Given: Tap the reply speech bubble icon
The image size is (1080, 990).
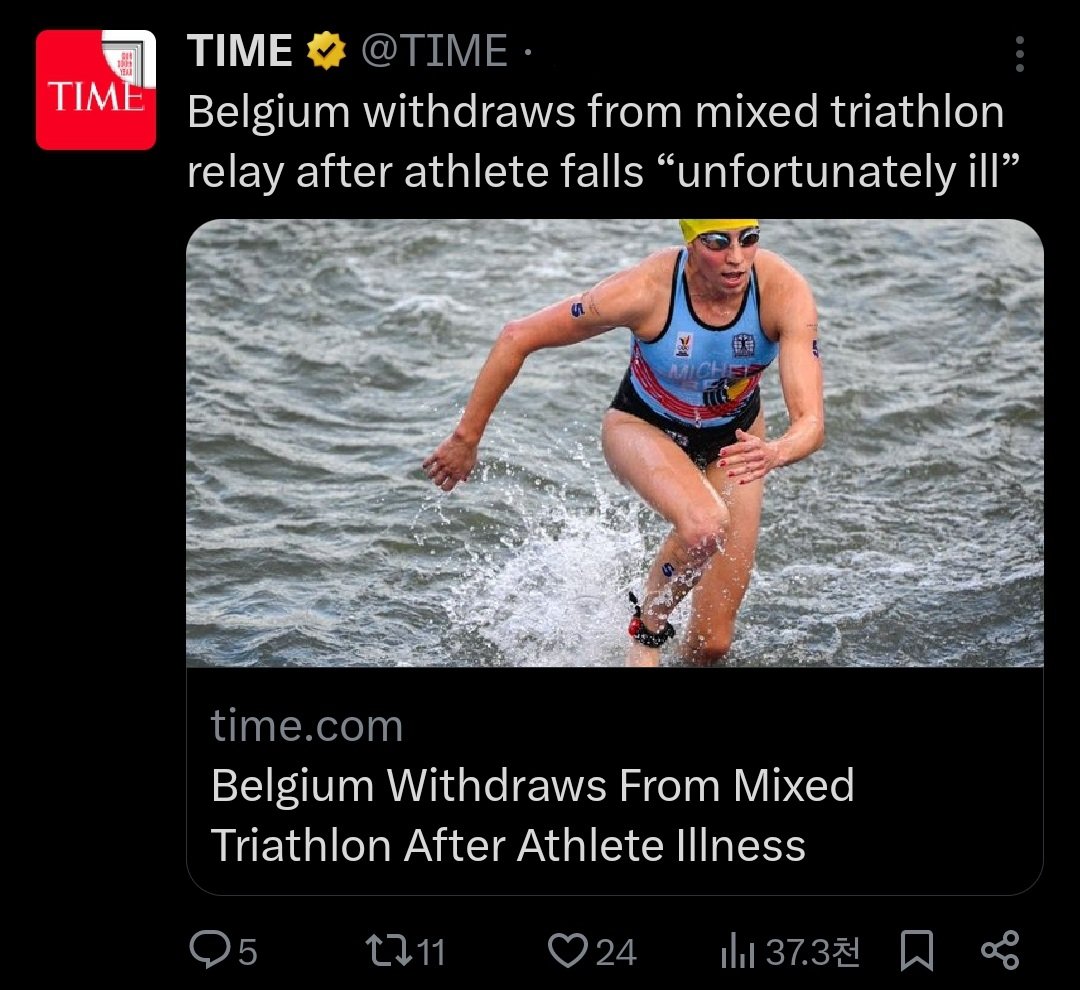Looking at the screenshot, I should [208, 950].
